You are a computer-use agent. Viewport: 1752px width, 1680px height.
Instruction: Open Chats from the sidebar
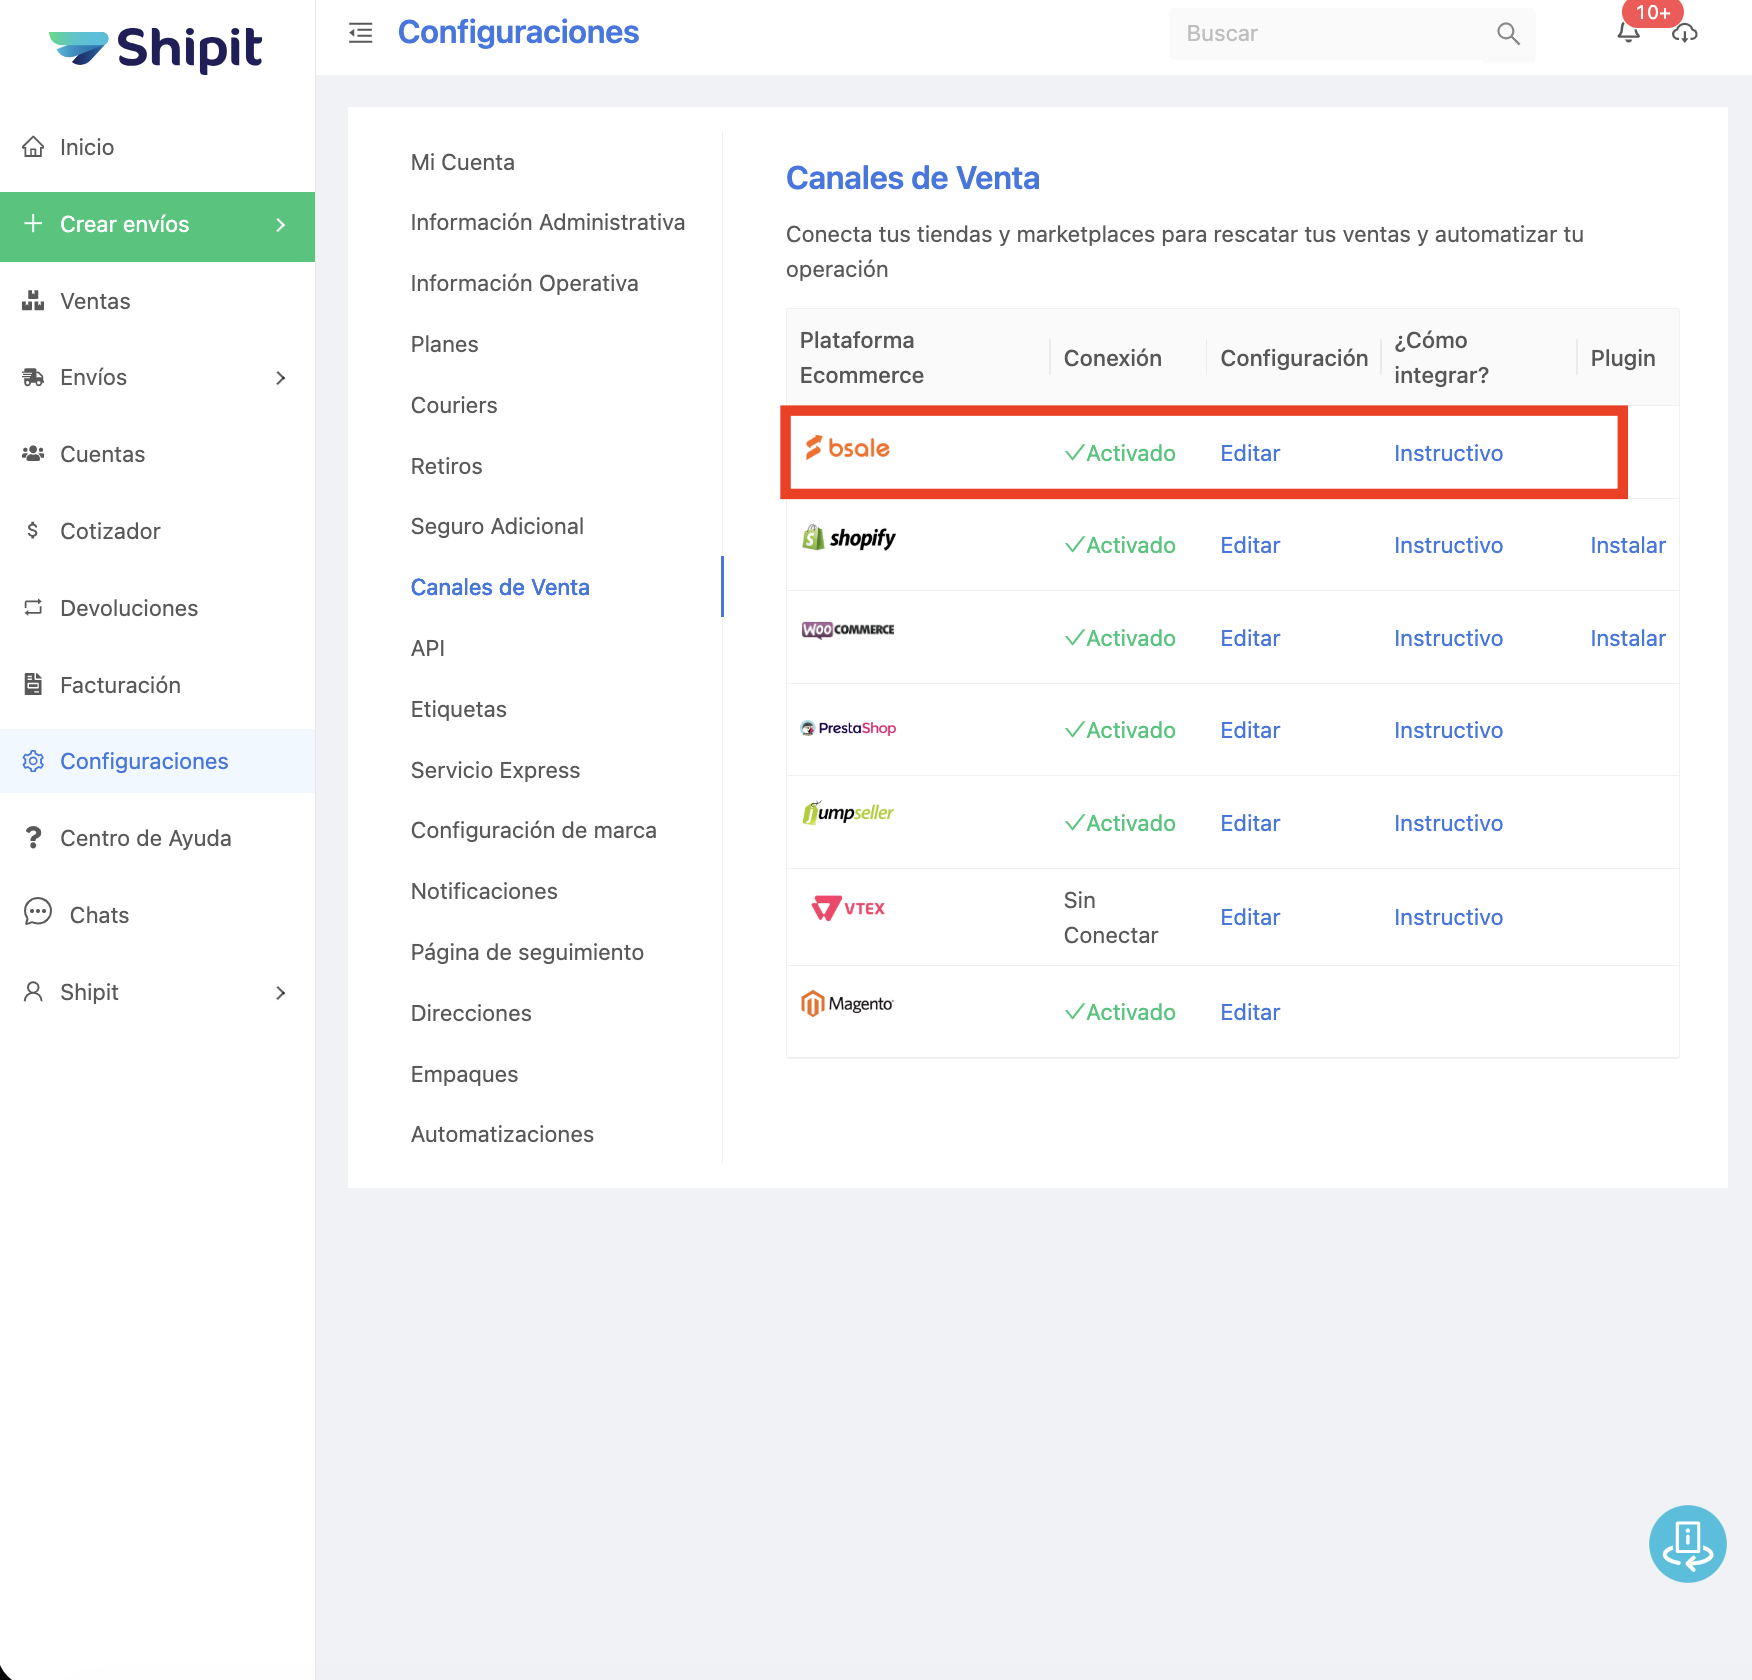point(99,915)
